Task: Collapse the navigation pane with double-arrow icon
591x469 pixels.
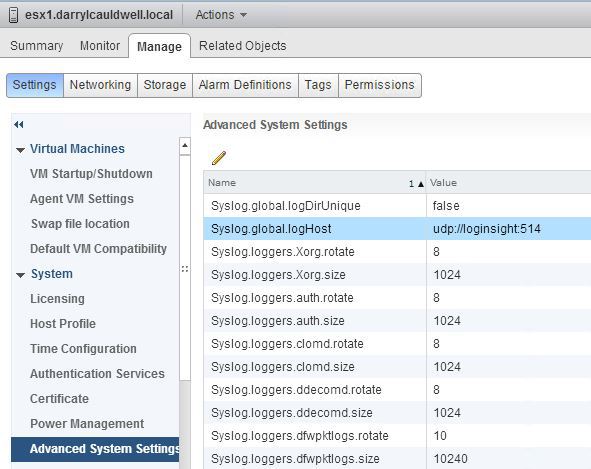Action: click(19, 124)
